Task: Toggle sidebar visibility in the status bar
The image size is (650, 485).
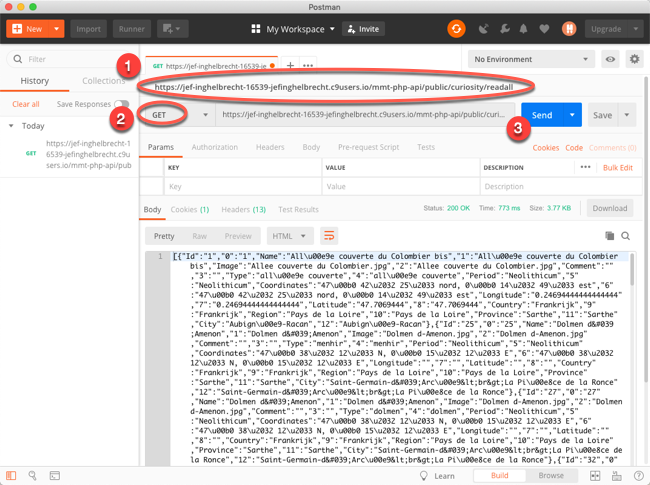Action: pyautogui.click(x=11, y=476)
